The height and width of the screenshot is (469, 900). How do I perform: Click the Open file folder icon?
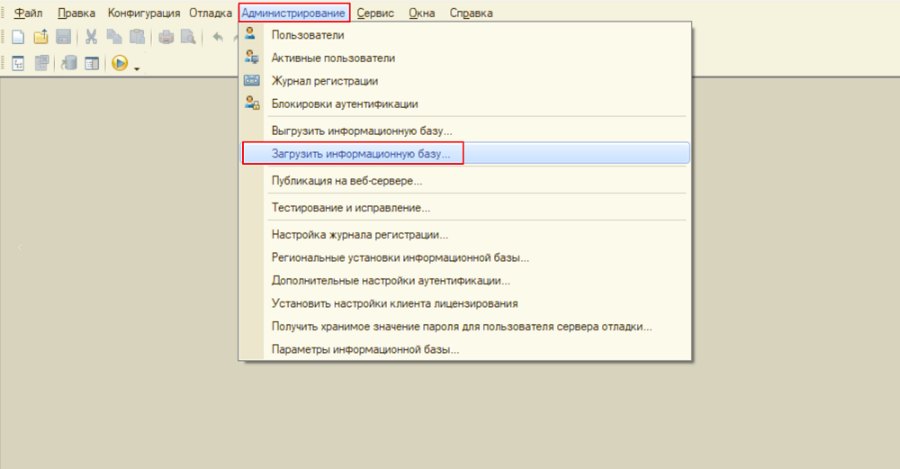click(41, 37)
